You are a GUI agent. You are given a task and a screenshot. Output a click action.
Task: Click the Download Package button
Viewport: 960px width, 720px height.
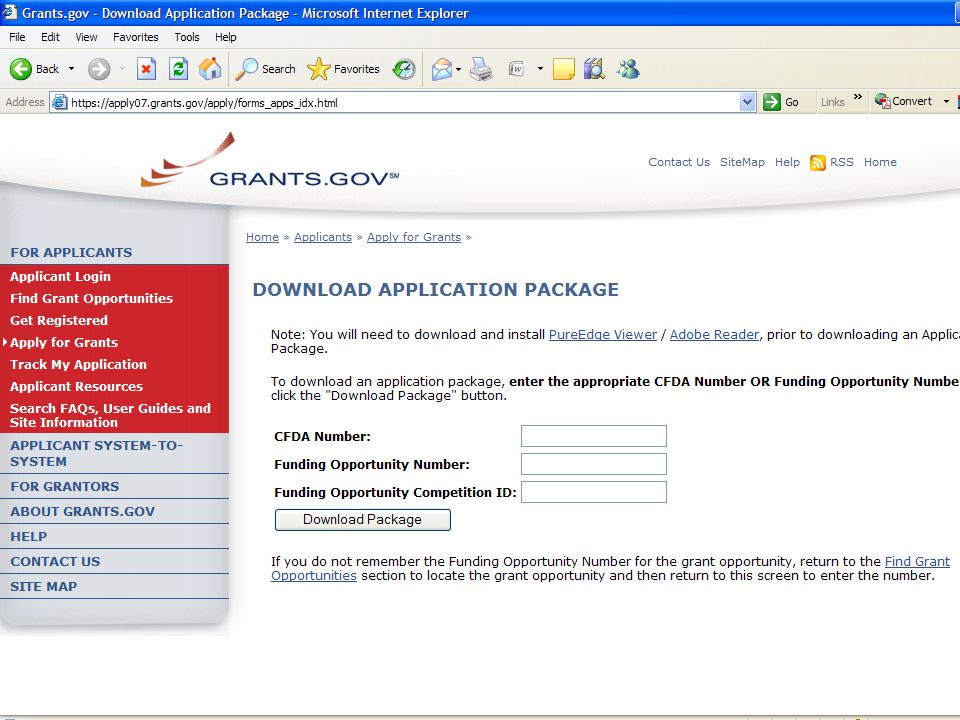(362, 520)
